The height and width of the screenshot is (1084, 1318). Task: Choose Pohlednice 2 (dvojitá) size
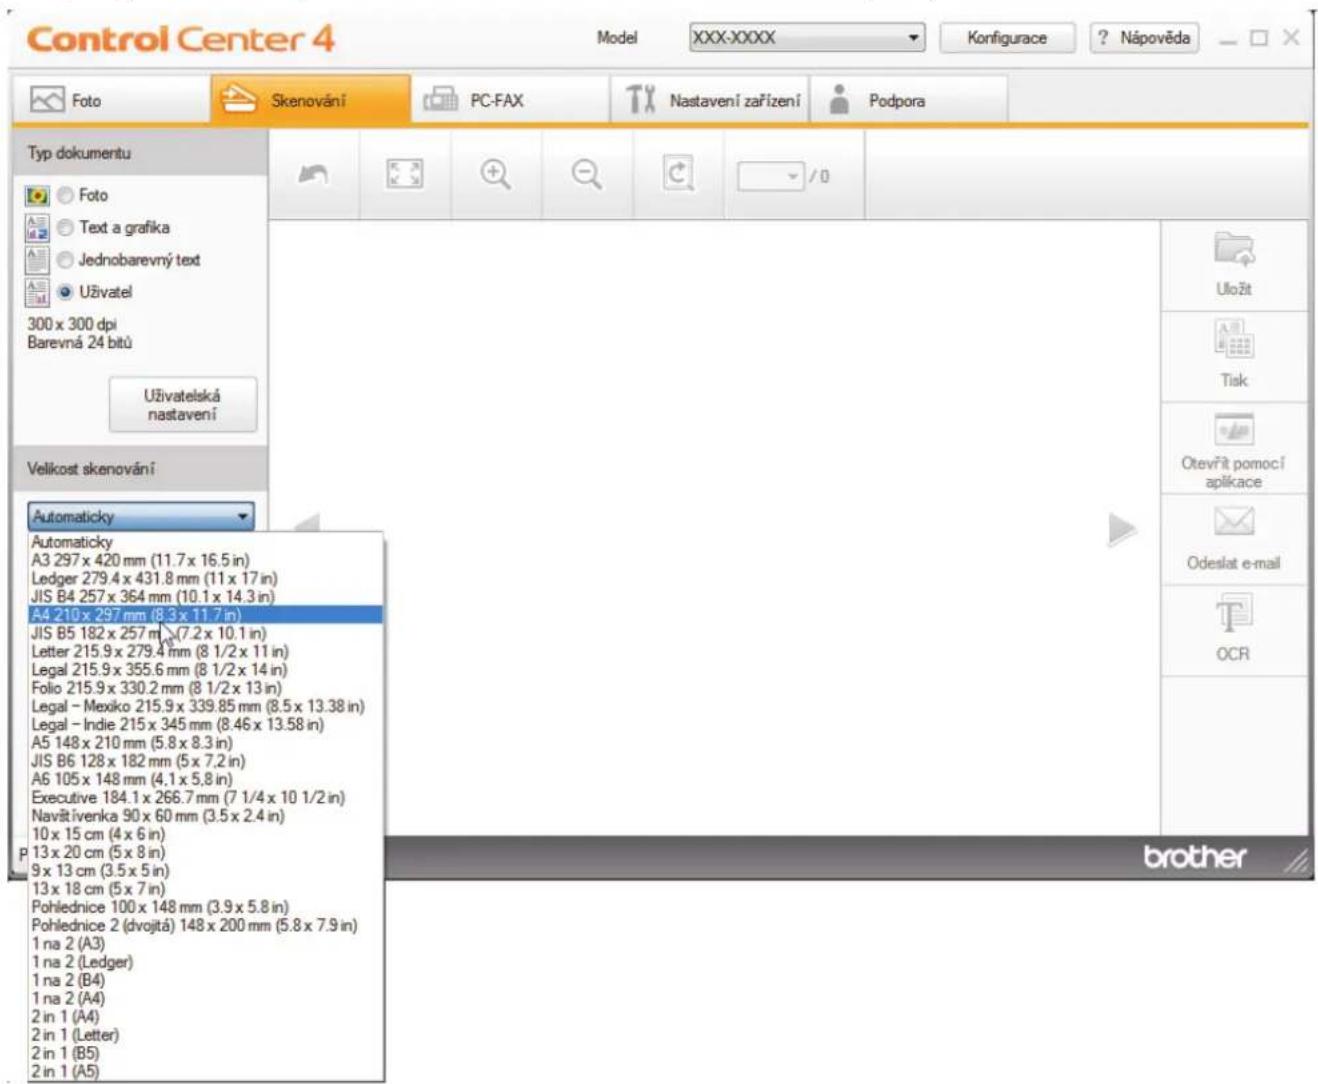[206, 925]
